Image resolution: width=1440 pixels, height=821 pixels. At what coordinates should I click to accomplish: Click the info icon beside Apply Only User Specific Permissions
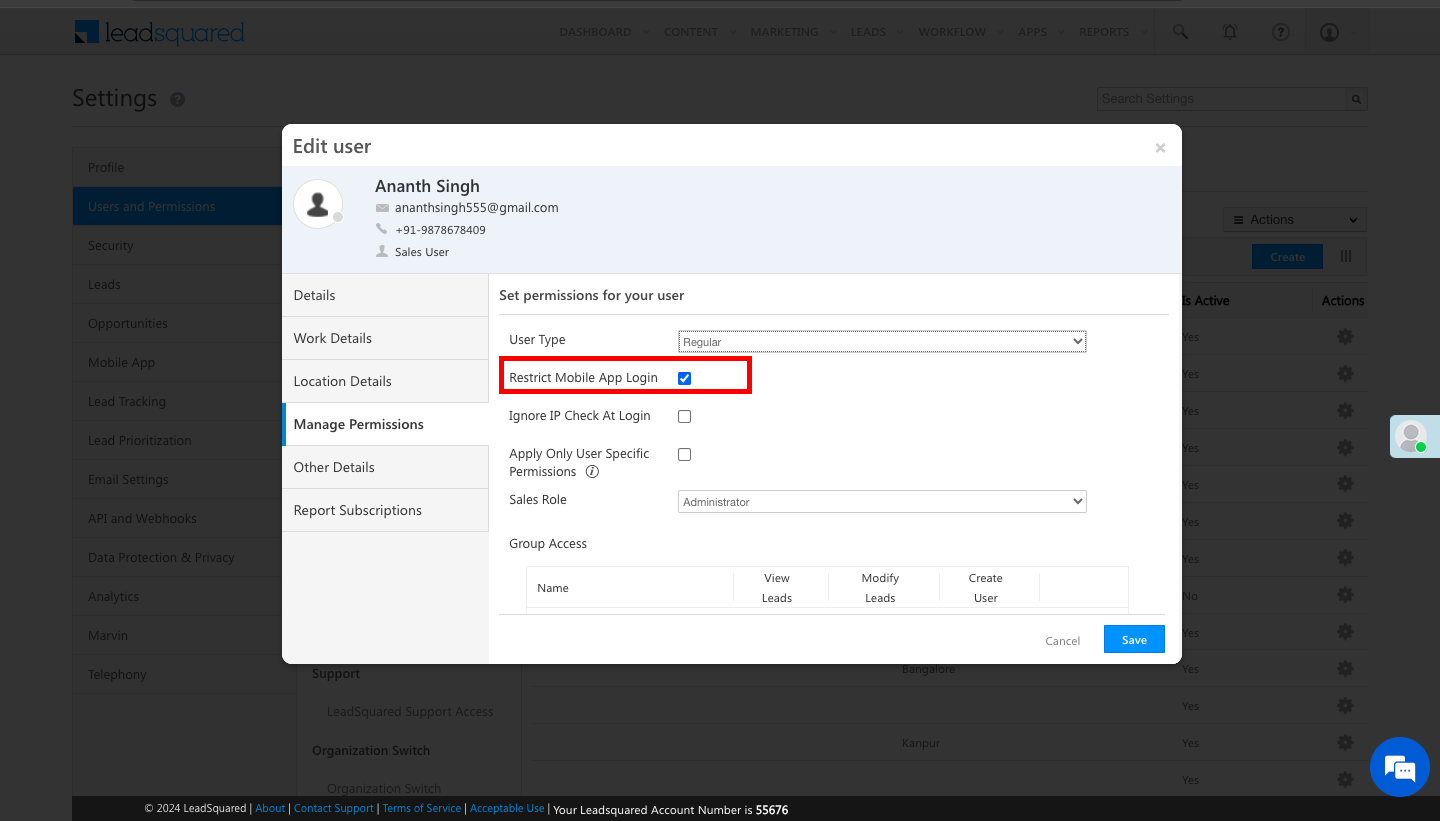point(592,472)
